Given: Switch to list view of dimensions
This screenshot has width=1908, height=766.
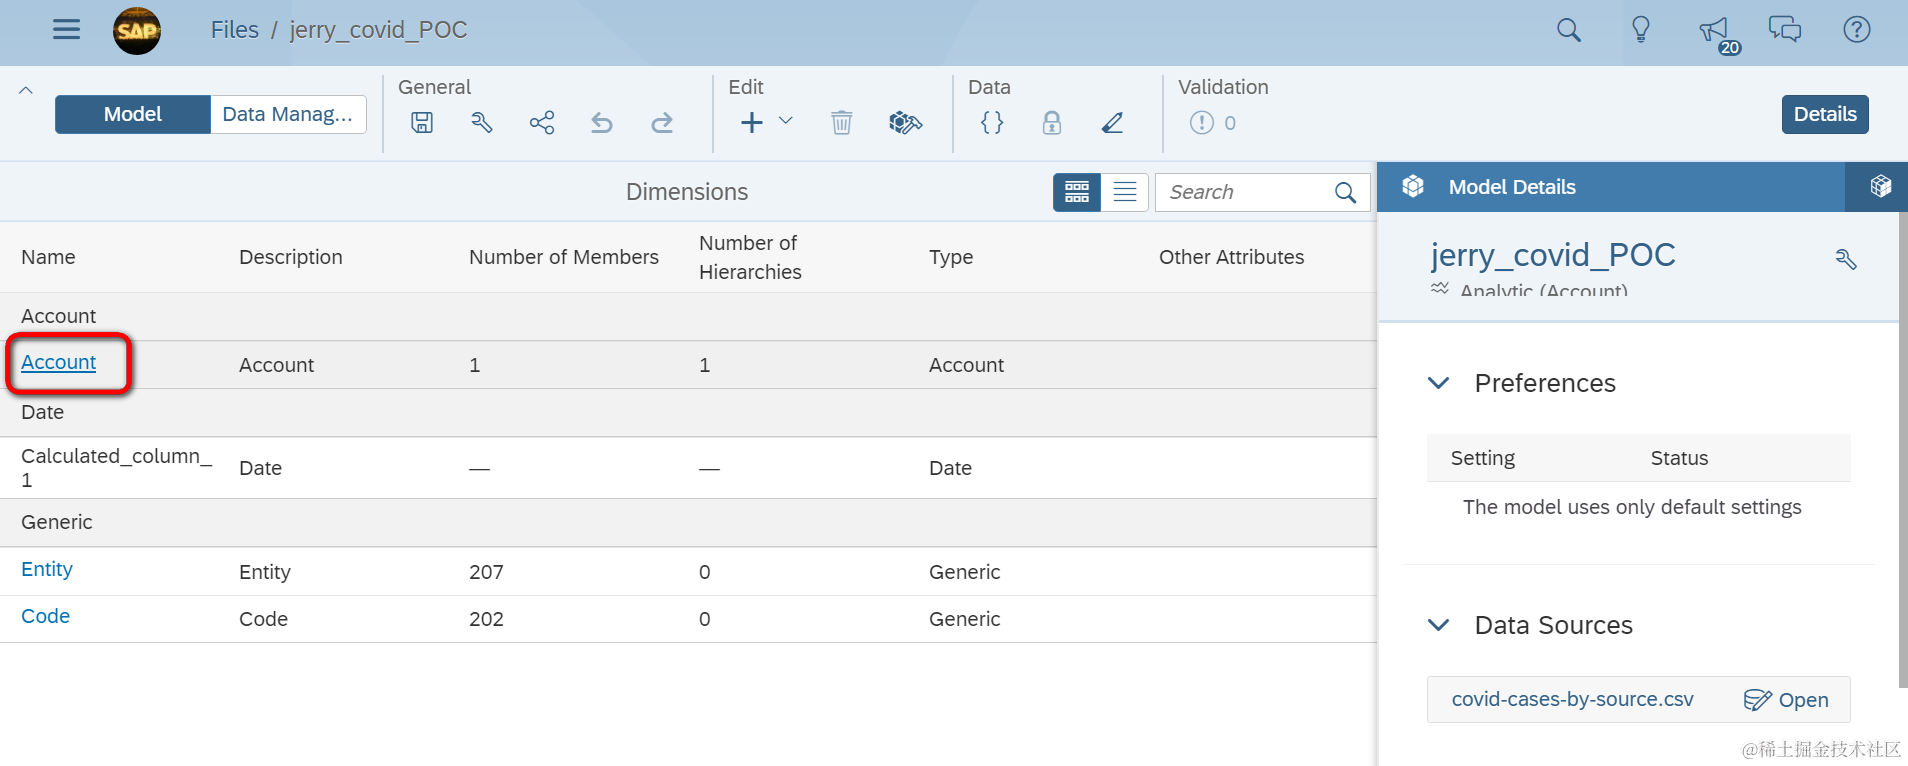Looking at the screenshot, I should coord(1125,192).
